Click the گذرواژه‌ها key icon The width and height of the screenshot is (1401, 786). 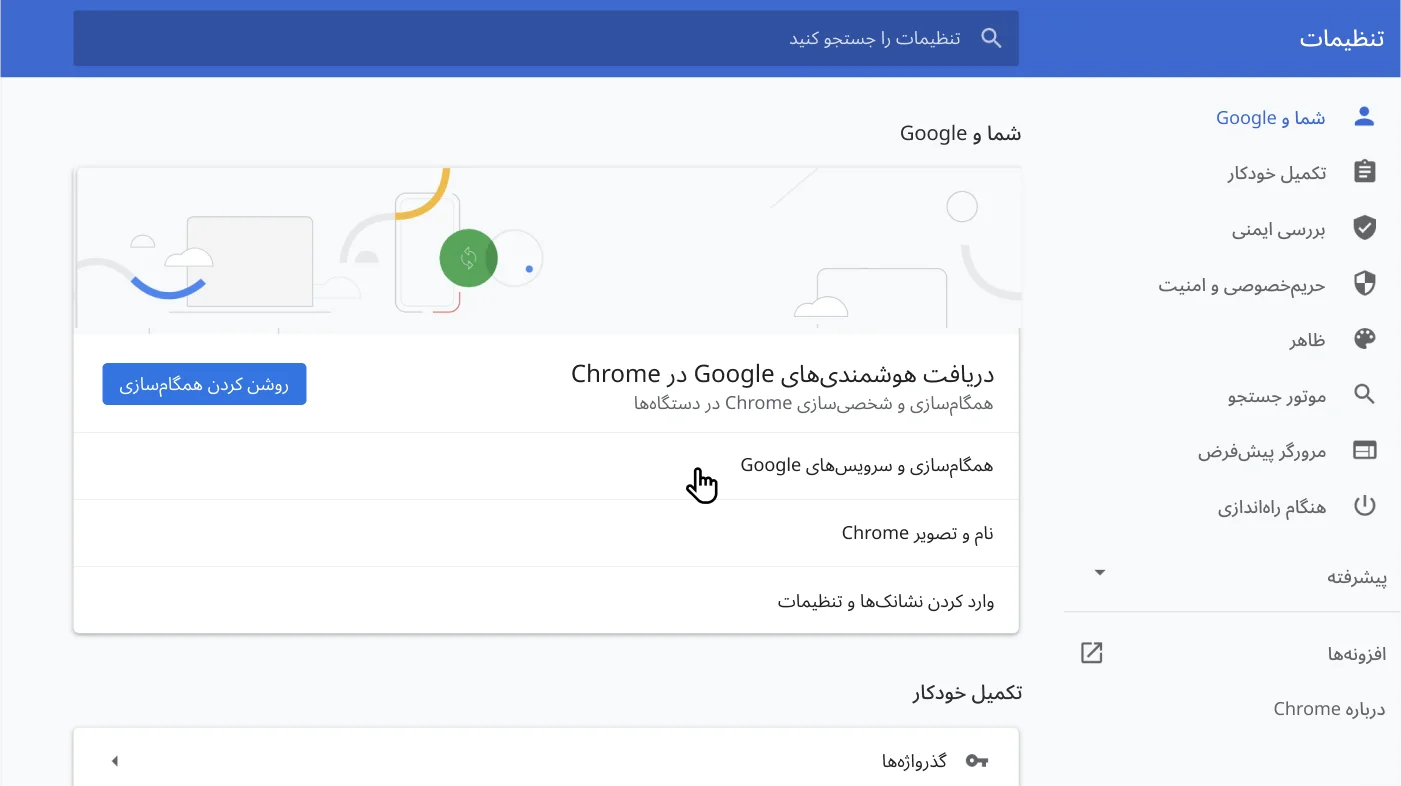point(977,760)
